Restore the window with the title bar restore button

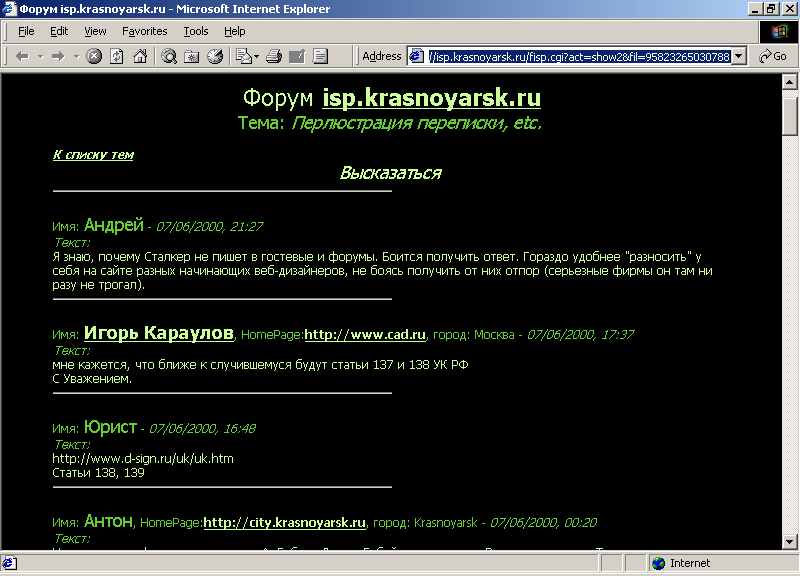[771, 9]
